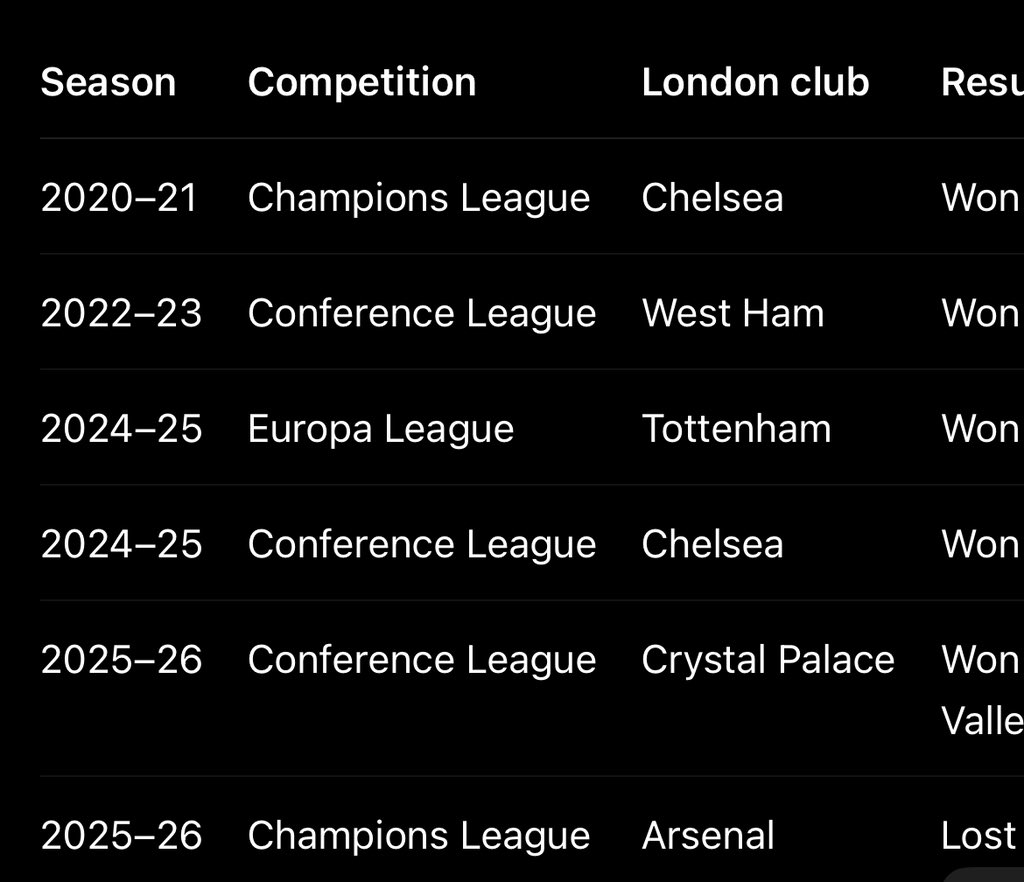This screenshot has height=882, width=1024.
Task: Click the Competition column header
Action: click(x=362, y=82)
